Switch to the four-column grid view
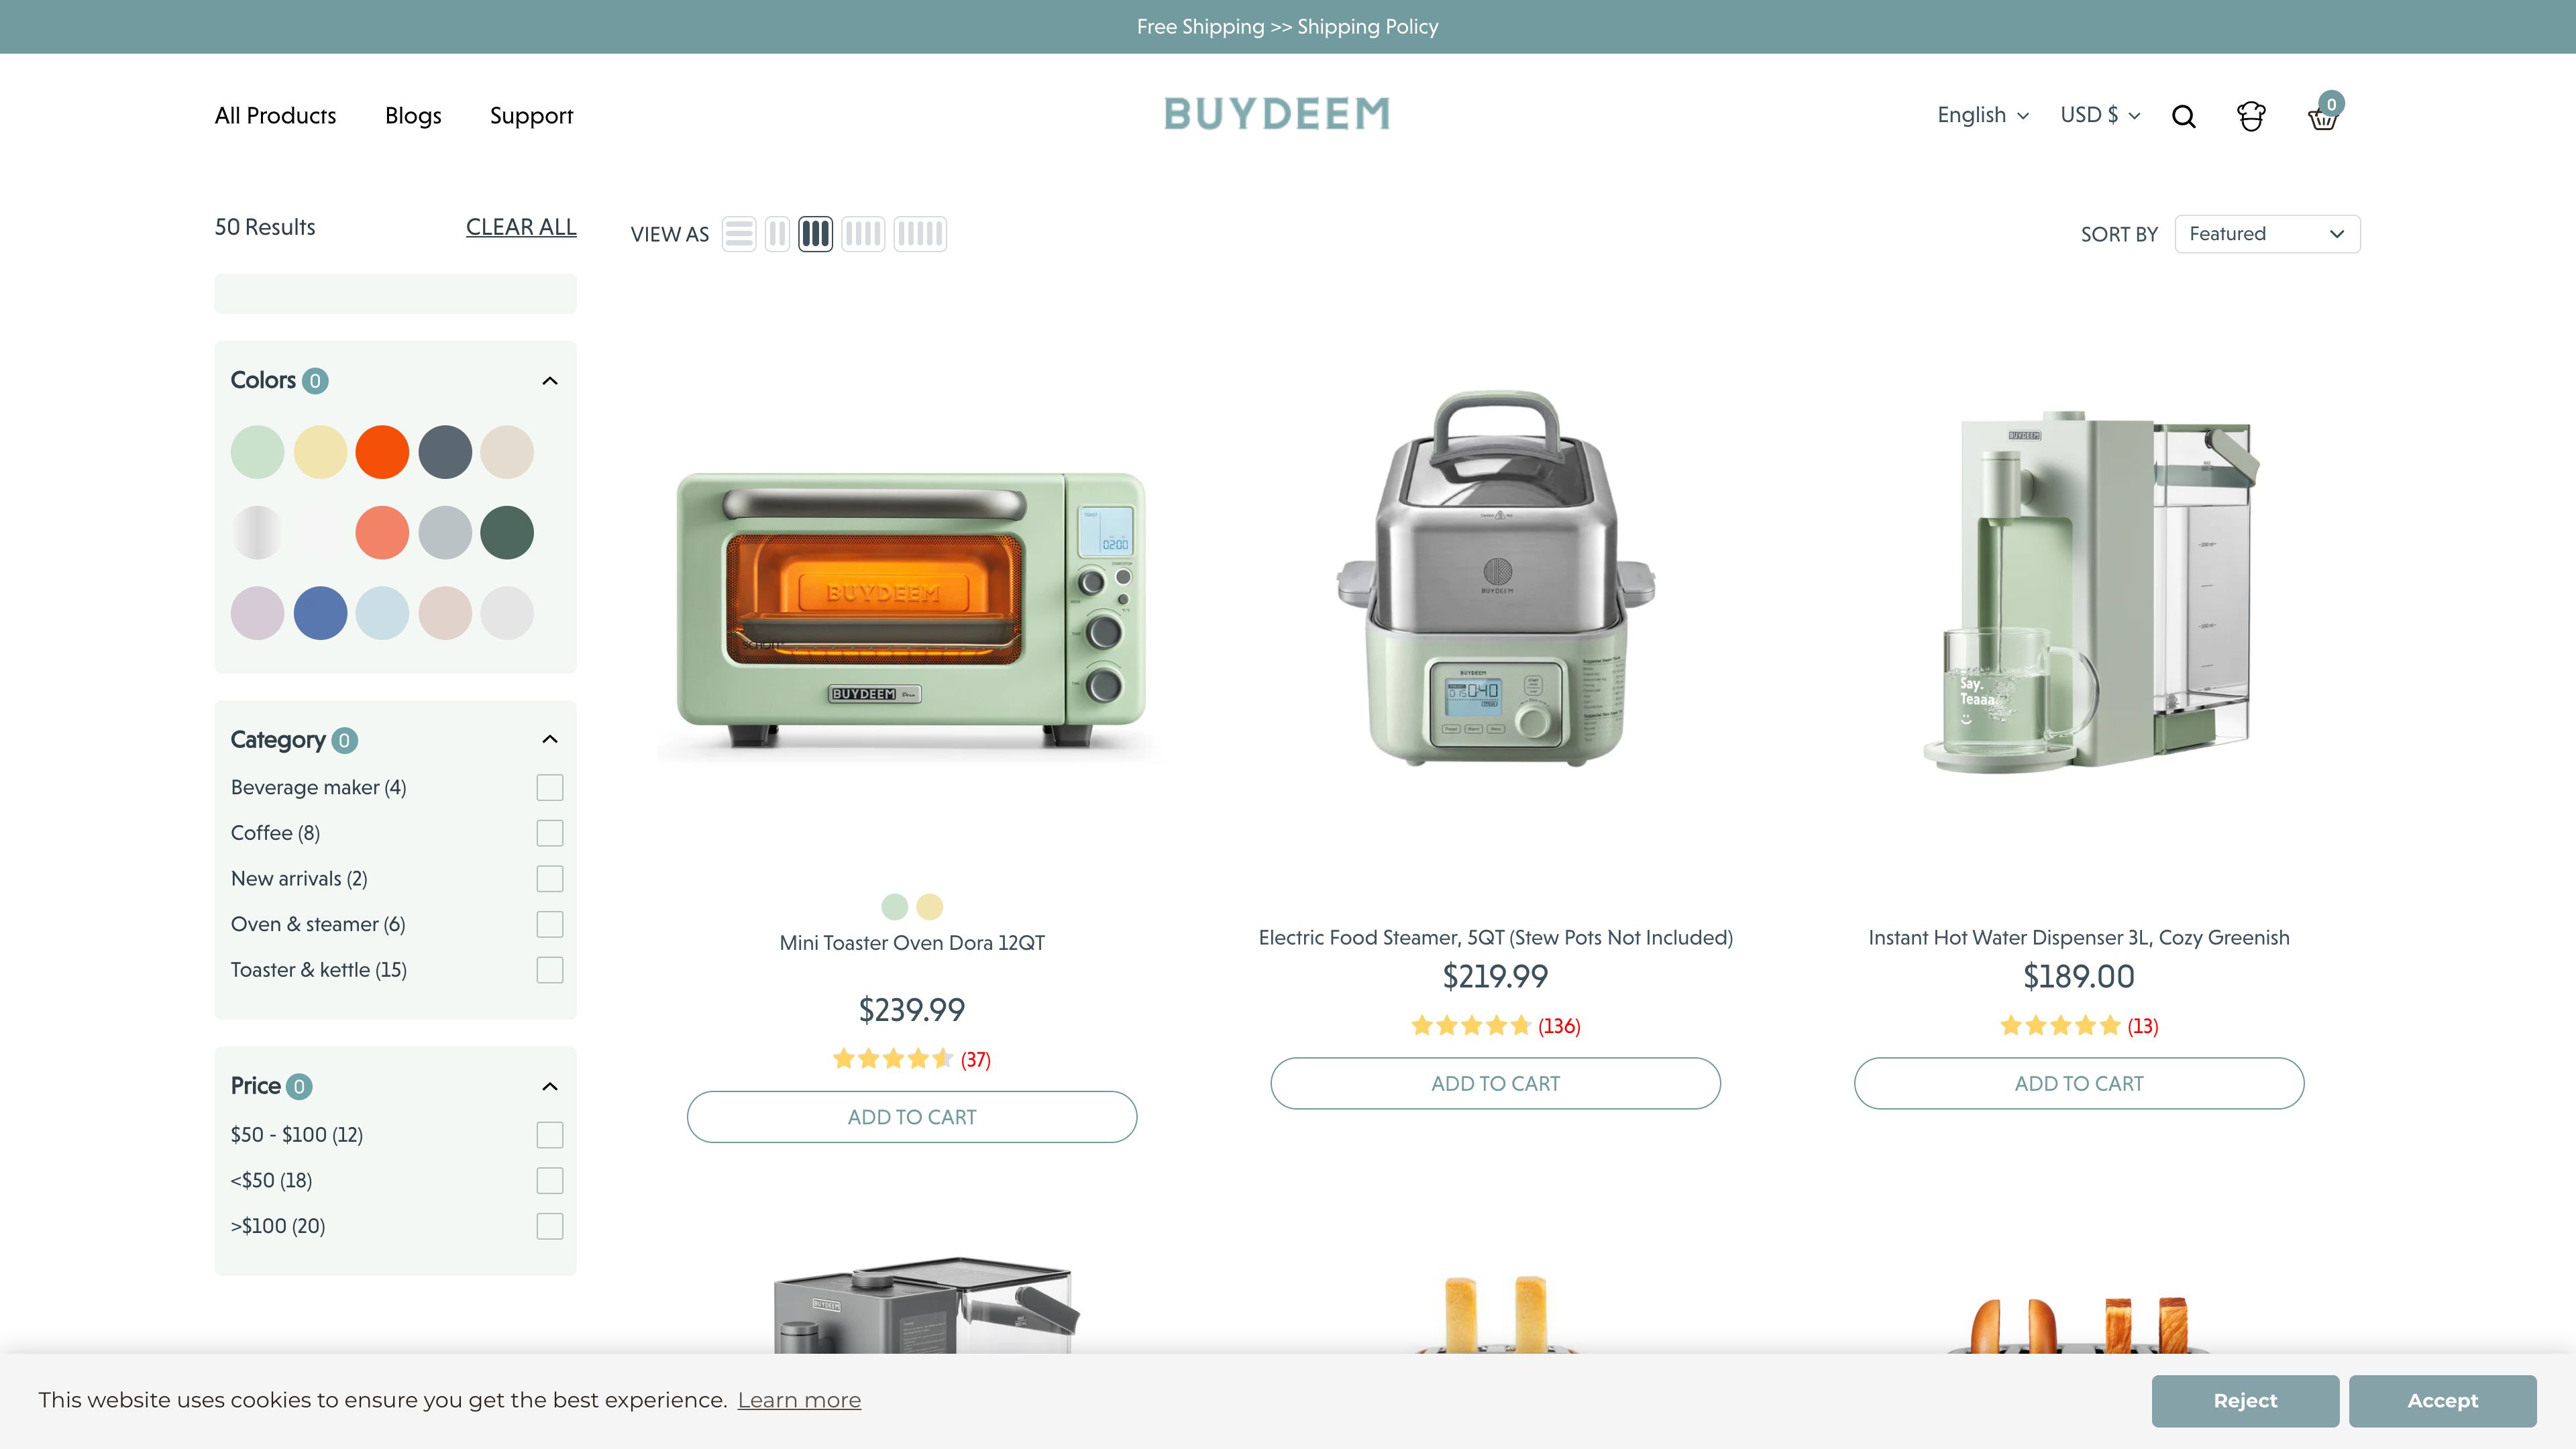This screenshot has height=1449, width=2576. (x=862, y=233)
